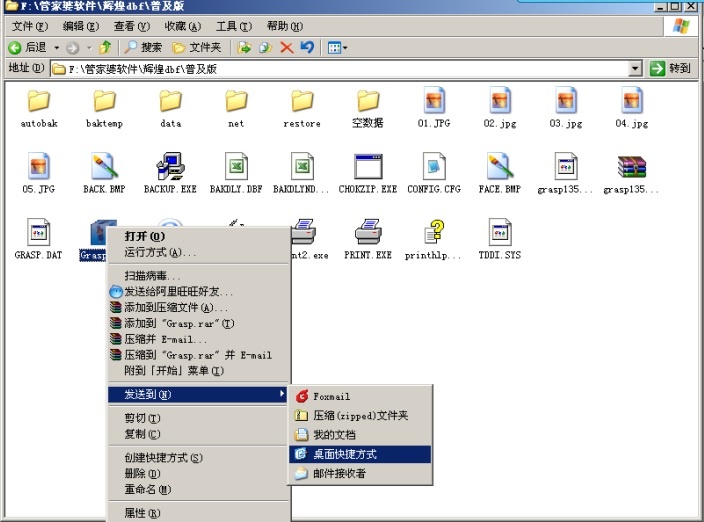
Task: Click the Up folder toolbar icon
Action: pyautogui.click(x=105, y=47)
